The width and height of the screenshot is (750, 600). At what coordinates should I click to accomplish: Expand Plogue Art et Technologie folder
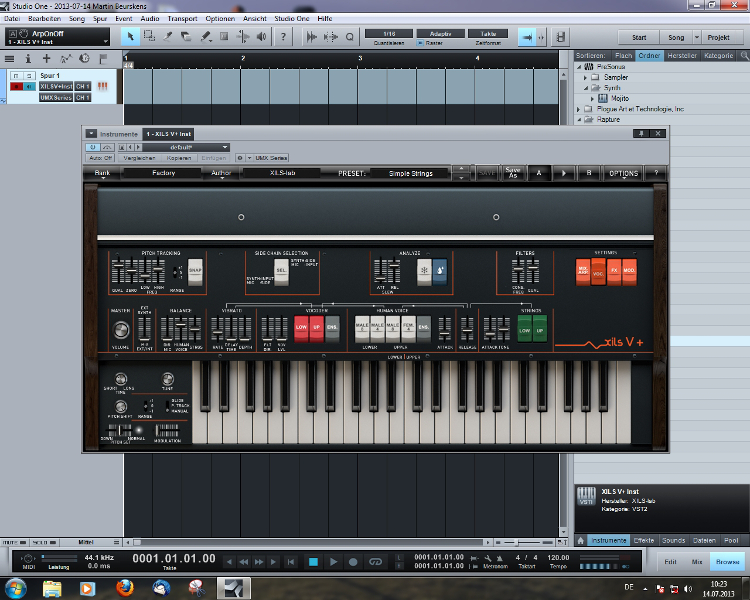pos(578,109)
